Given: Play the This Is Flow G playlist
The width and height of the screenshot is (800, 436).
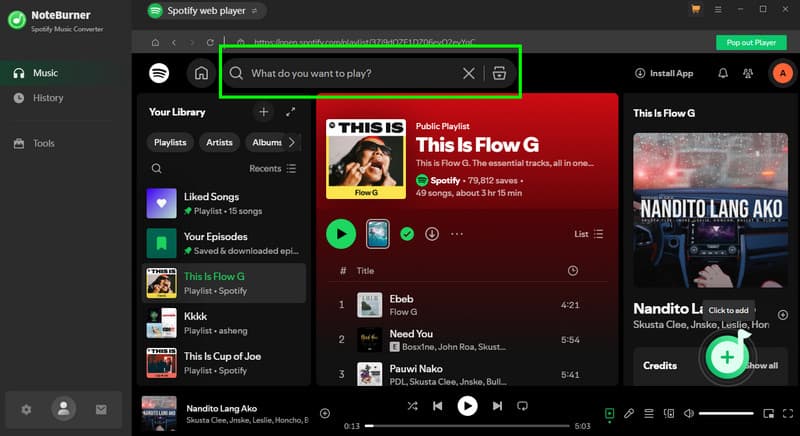Looking at the screenshot, I should pos(341,234).
